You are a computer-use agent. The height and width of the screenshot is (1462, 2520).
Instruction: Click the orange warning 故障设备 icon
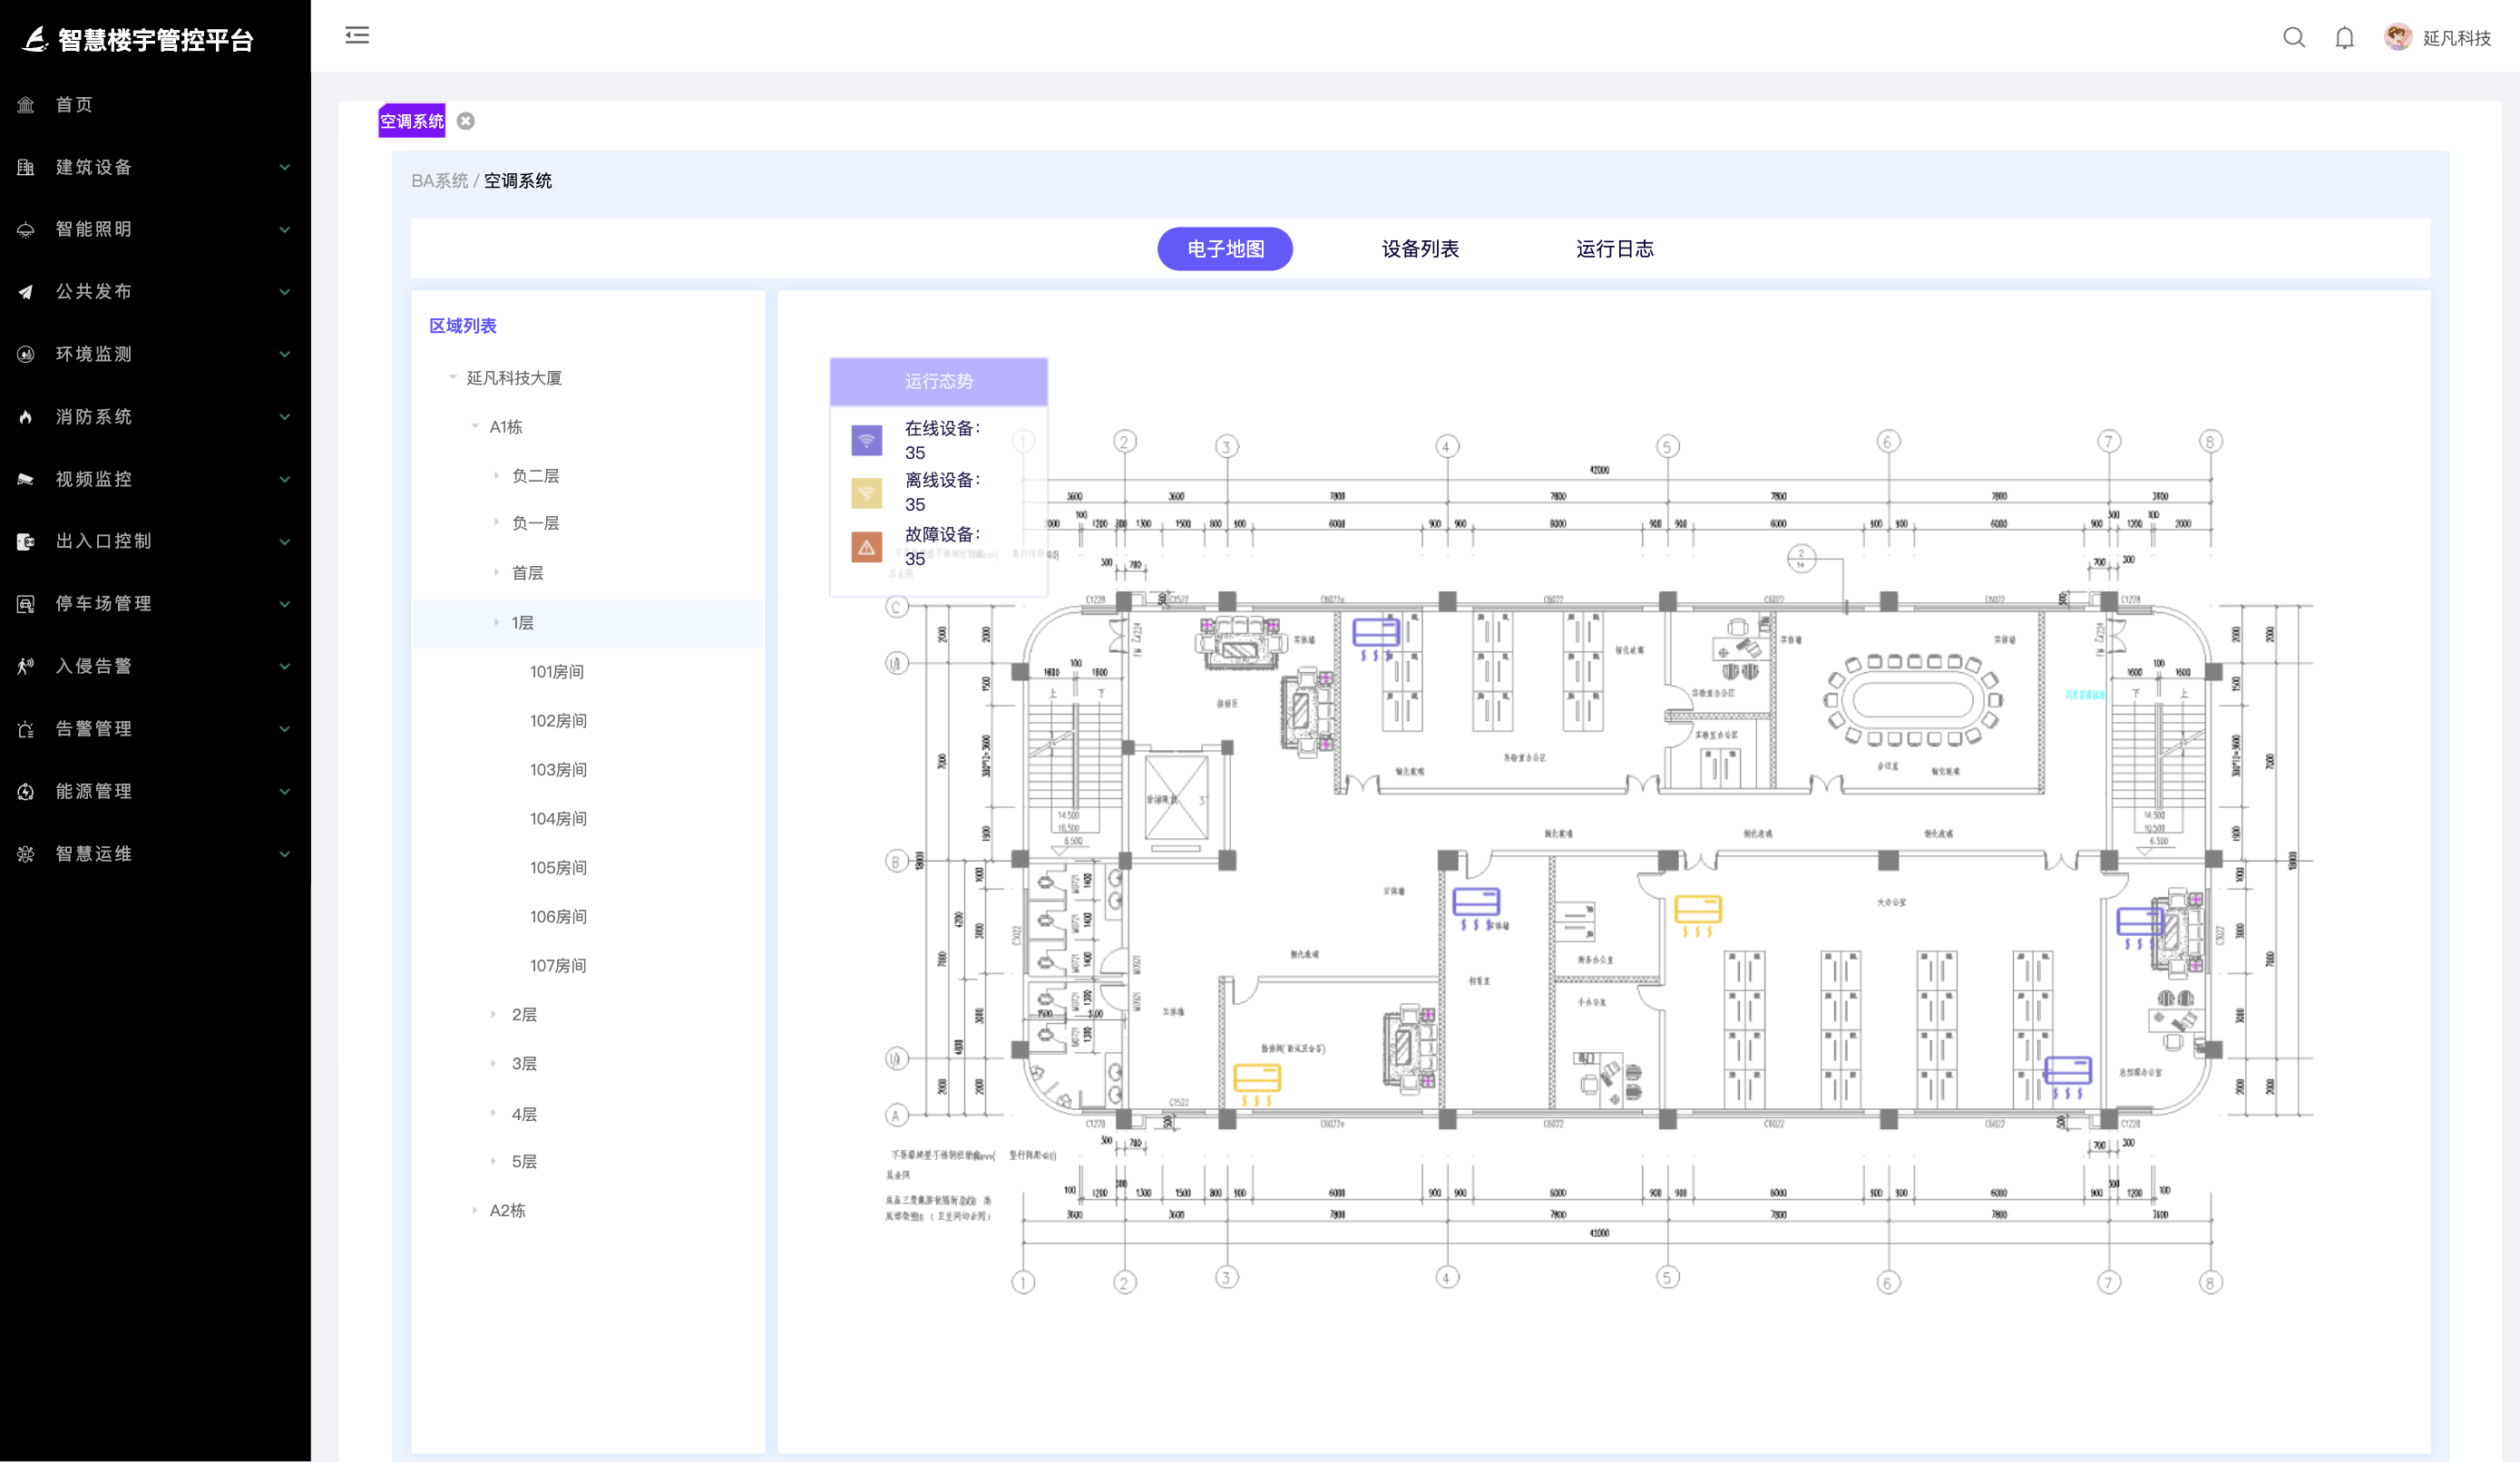866,547
